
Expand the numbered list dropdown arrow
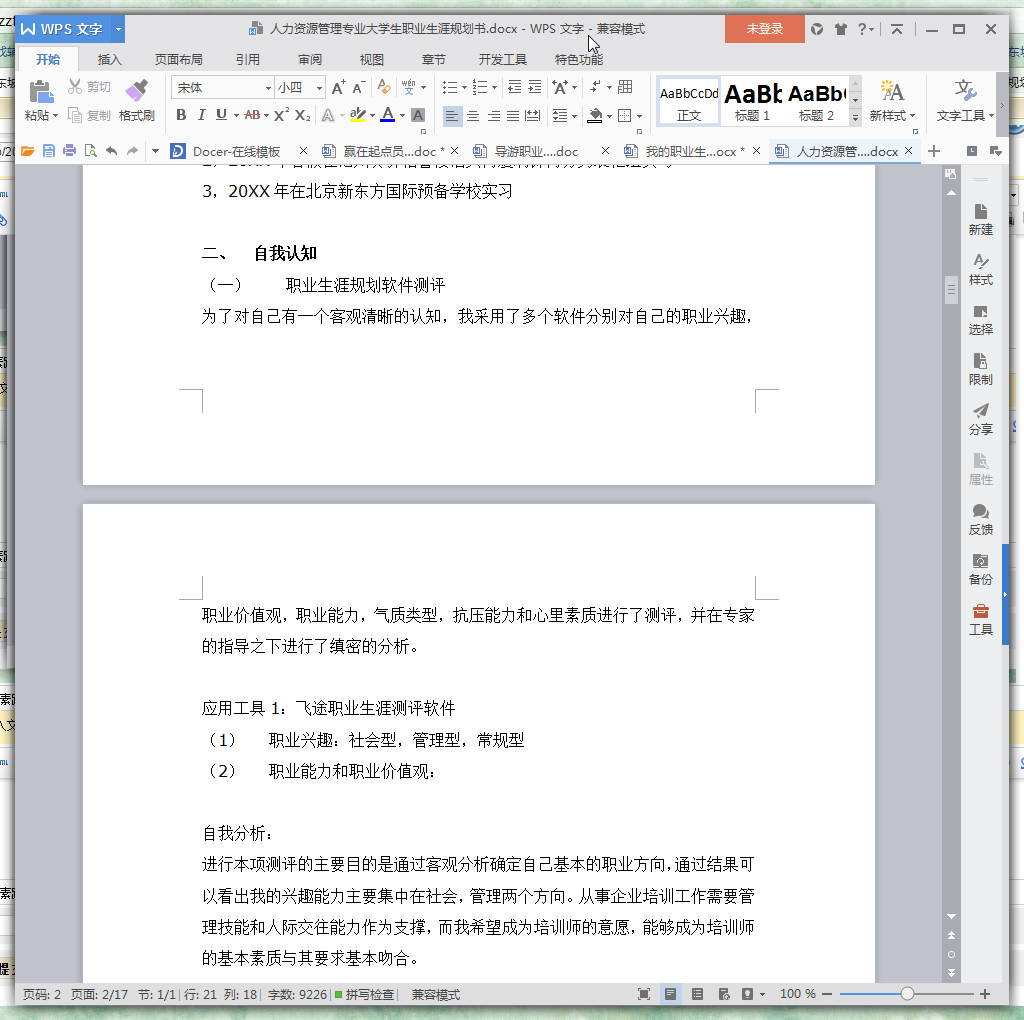[494, 88]
